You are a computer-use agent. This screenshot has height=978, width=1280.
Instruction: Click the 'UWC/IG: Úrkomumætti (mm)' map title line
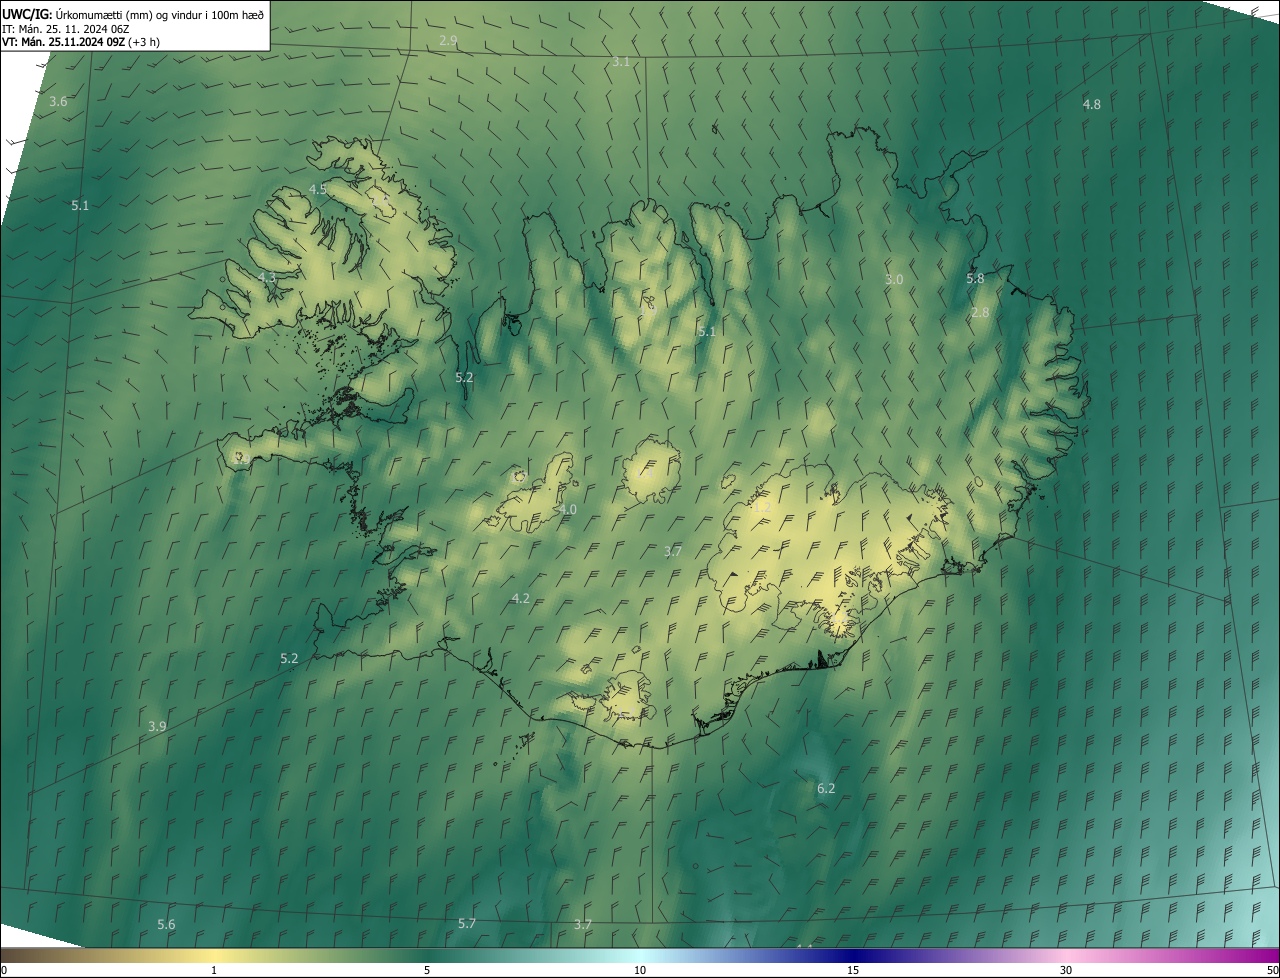click(134, 14)
